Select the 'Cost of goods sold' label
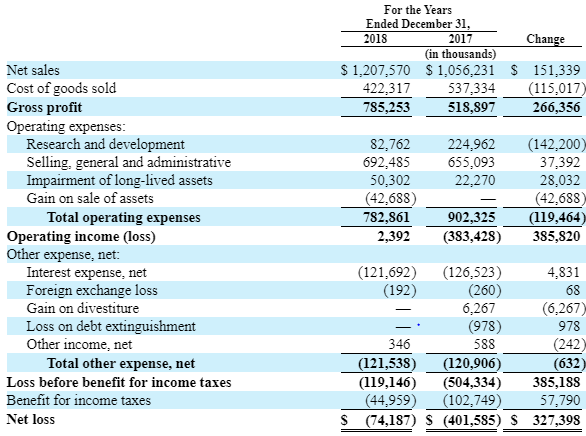Screen dimensions: 586x436 tap(61, 89)
